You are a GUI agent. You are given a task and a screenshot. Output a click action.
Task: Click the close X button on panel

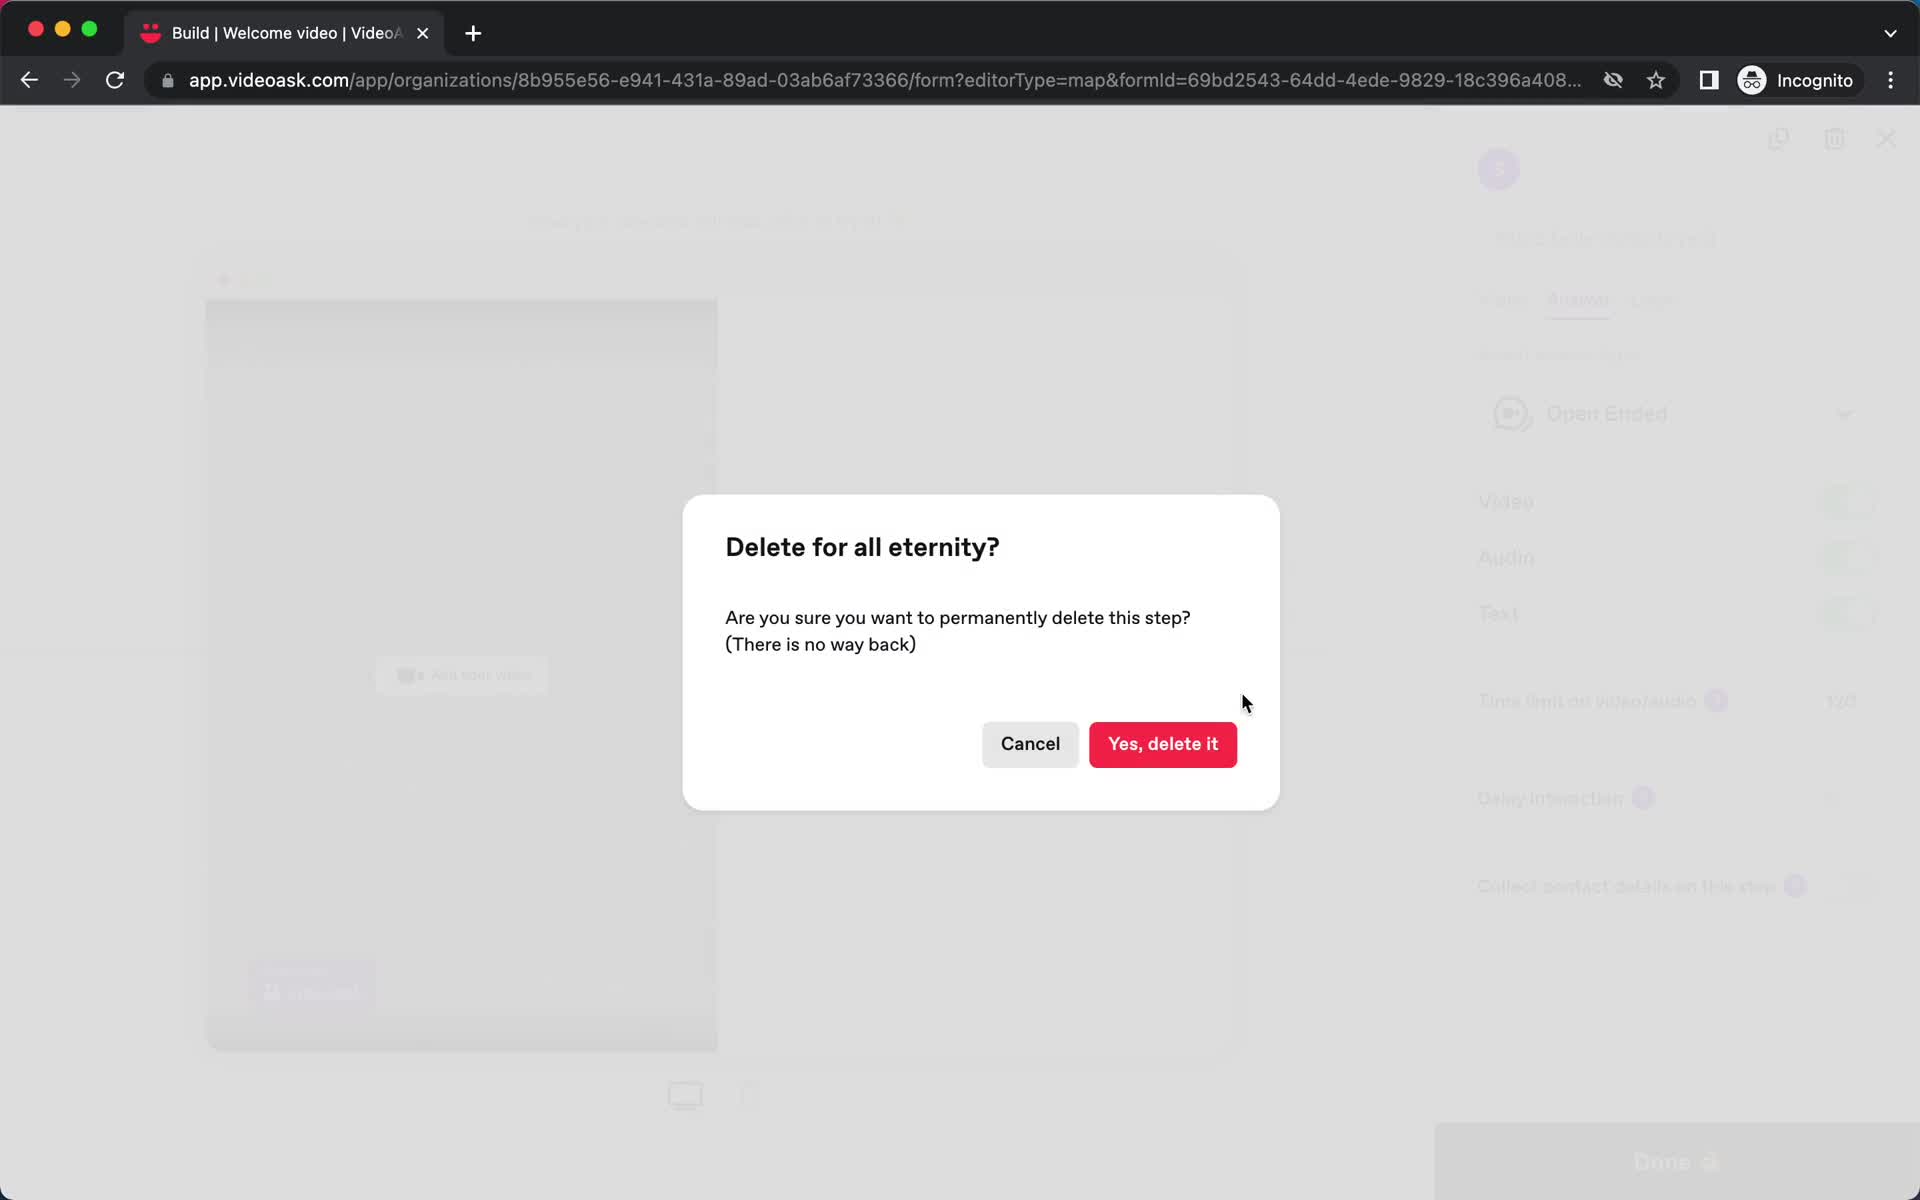pyautogui.click(x=1885, y=140)
